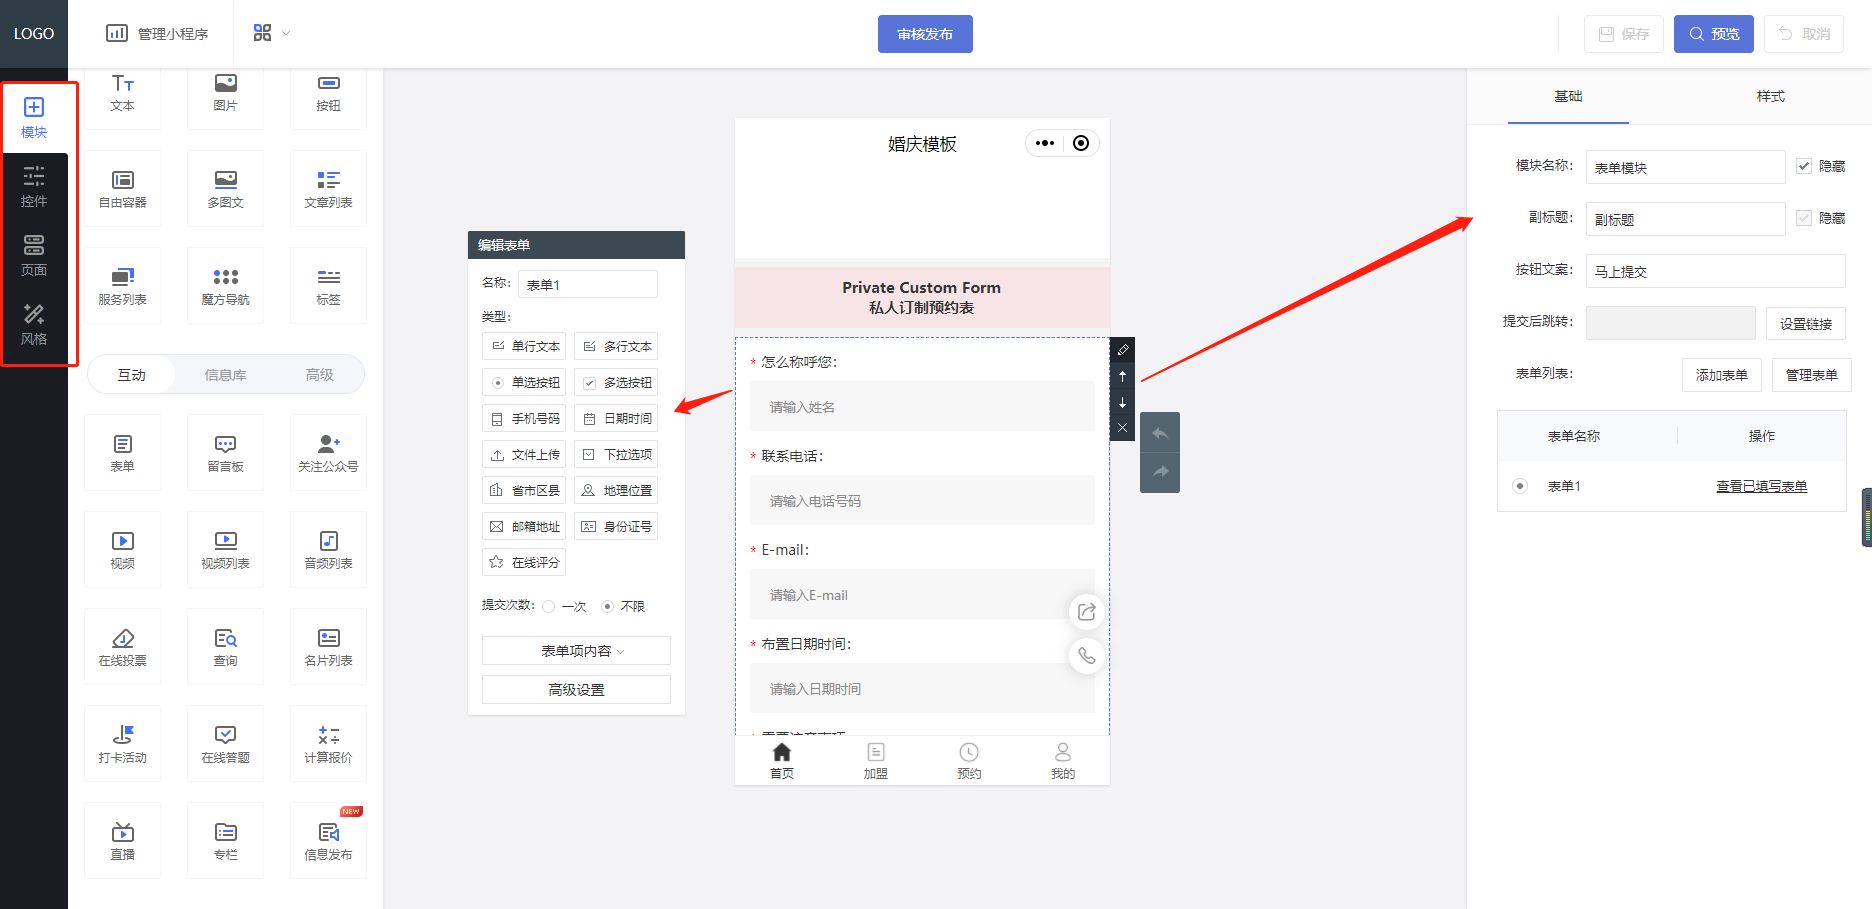
Task: Open the 页面 sidebar section
Action: [34, 256]
